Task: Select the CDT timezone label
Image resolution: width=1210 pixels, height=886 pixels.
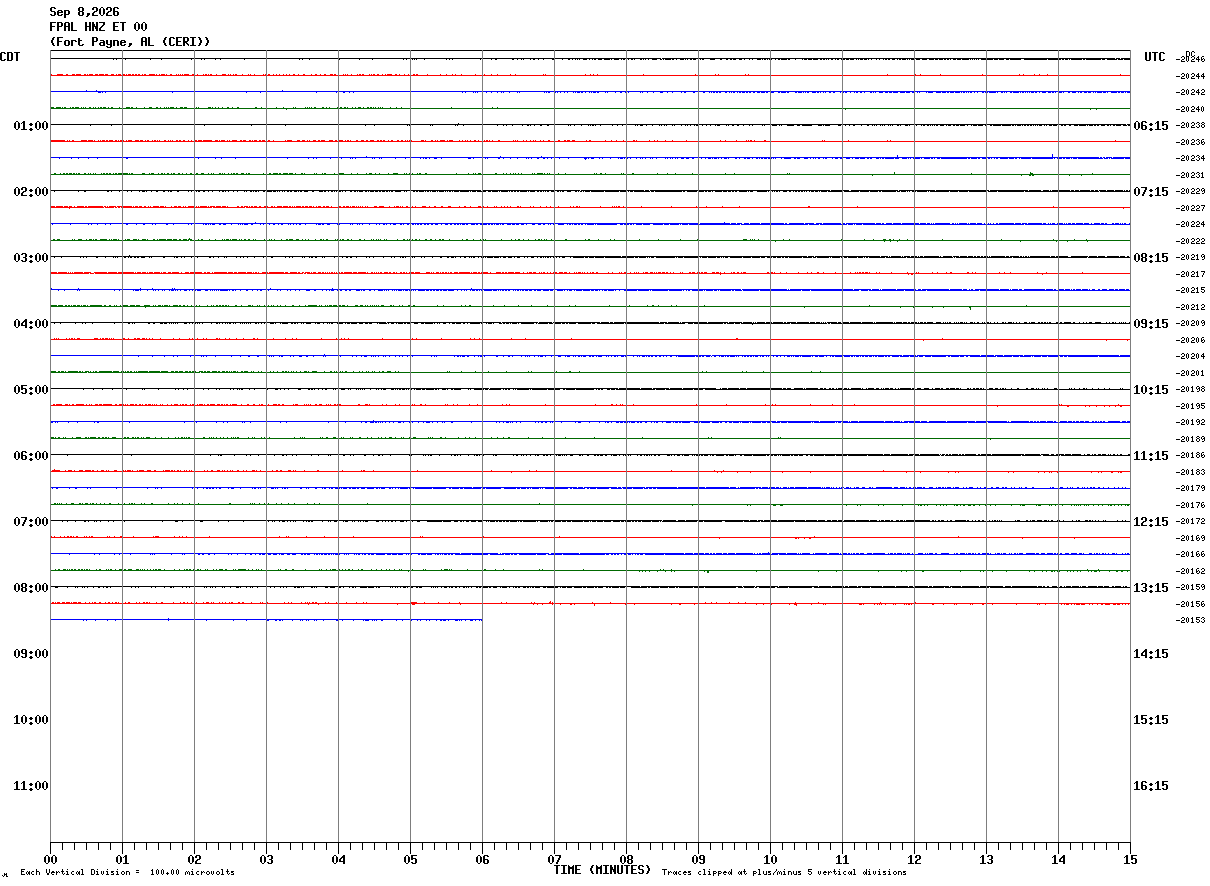Action: coord(11,57)
